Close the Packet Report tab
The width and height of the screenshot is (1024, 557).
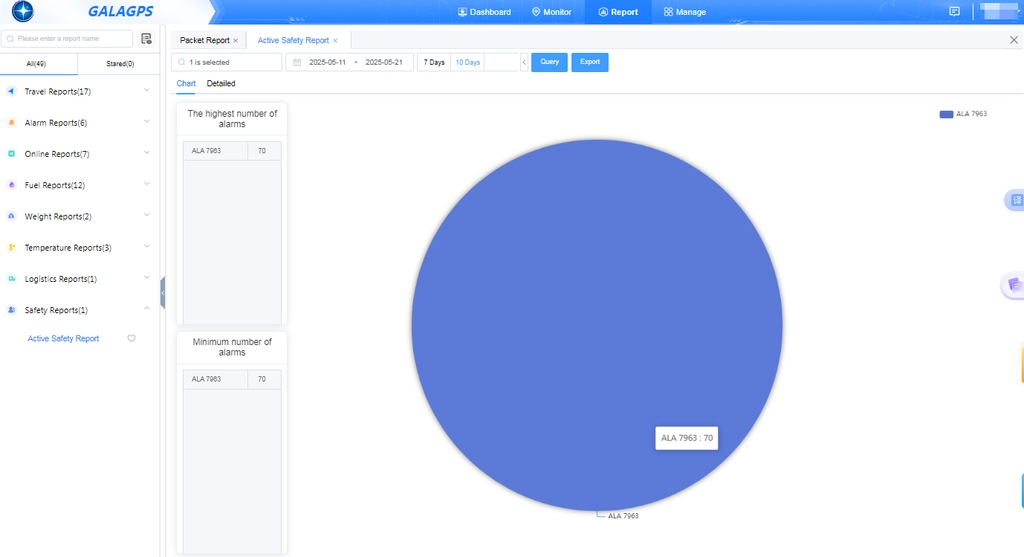(x=236, y=40)
